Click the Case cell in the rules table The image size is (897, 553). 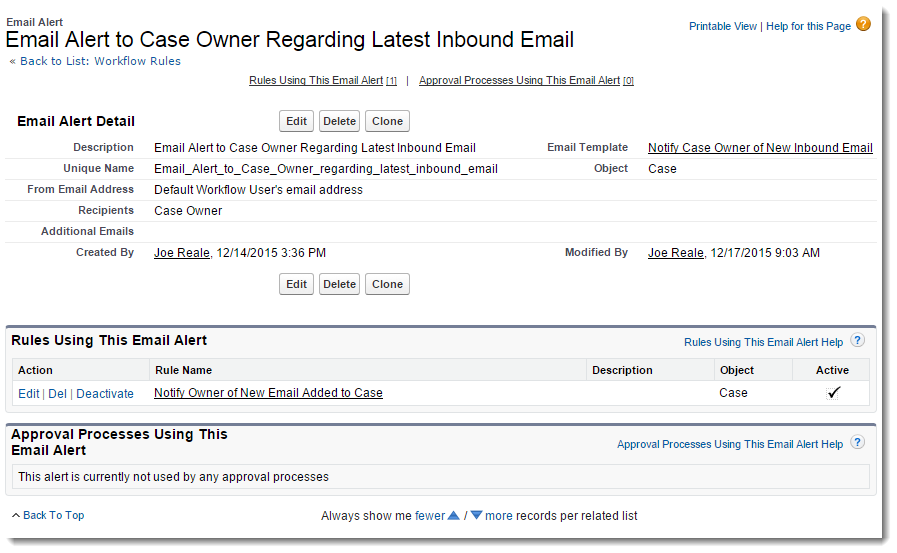(x=733, y=393)
